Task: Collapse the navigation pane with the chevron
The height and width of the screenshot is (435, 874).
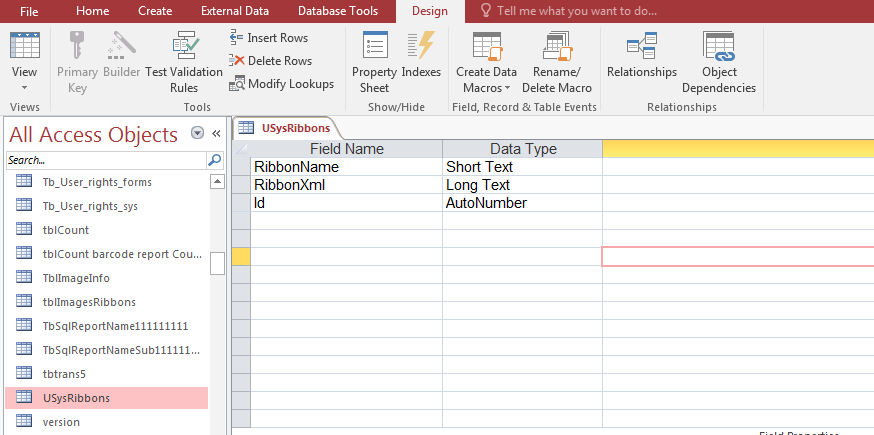Action: (x=216, y=134)
